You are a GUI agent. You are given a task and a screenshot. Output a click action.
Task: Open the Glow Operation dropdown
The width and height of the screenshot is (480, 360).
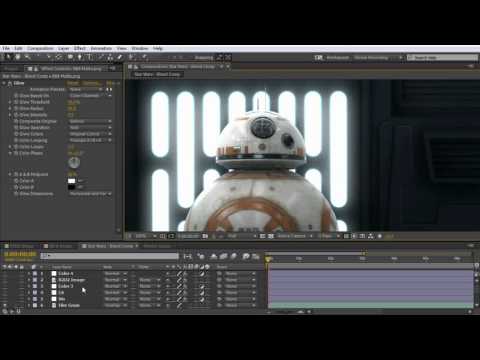tap(90, 128)
